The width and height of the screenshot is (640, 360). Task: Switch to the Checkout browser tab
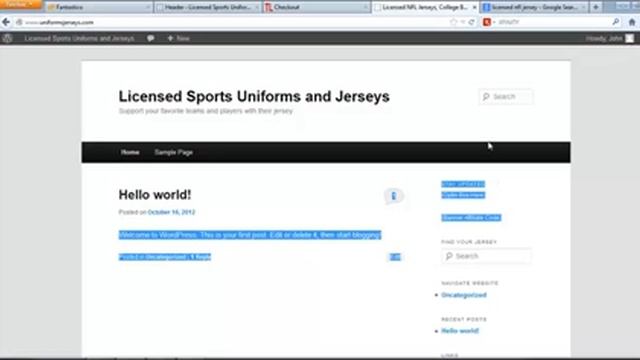pos(316,7)
